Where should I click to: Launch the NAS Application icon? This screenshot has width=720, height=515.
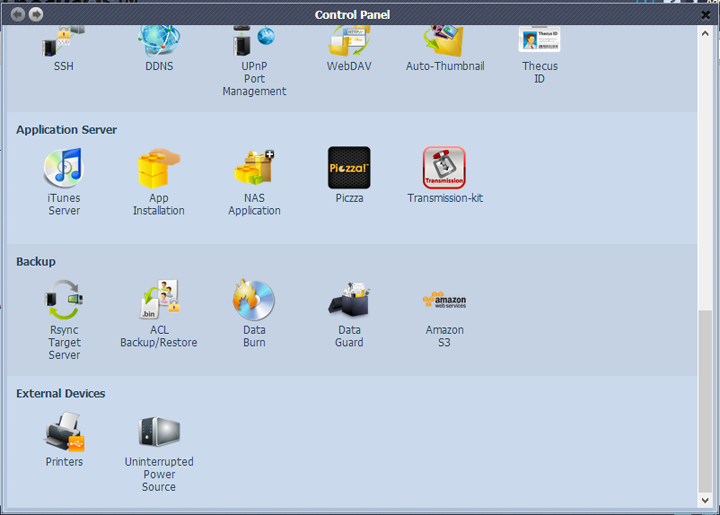[x=254, y=168]
